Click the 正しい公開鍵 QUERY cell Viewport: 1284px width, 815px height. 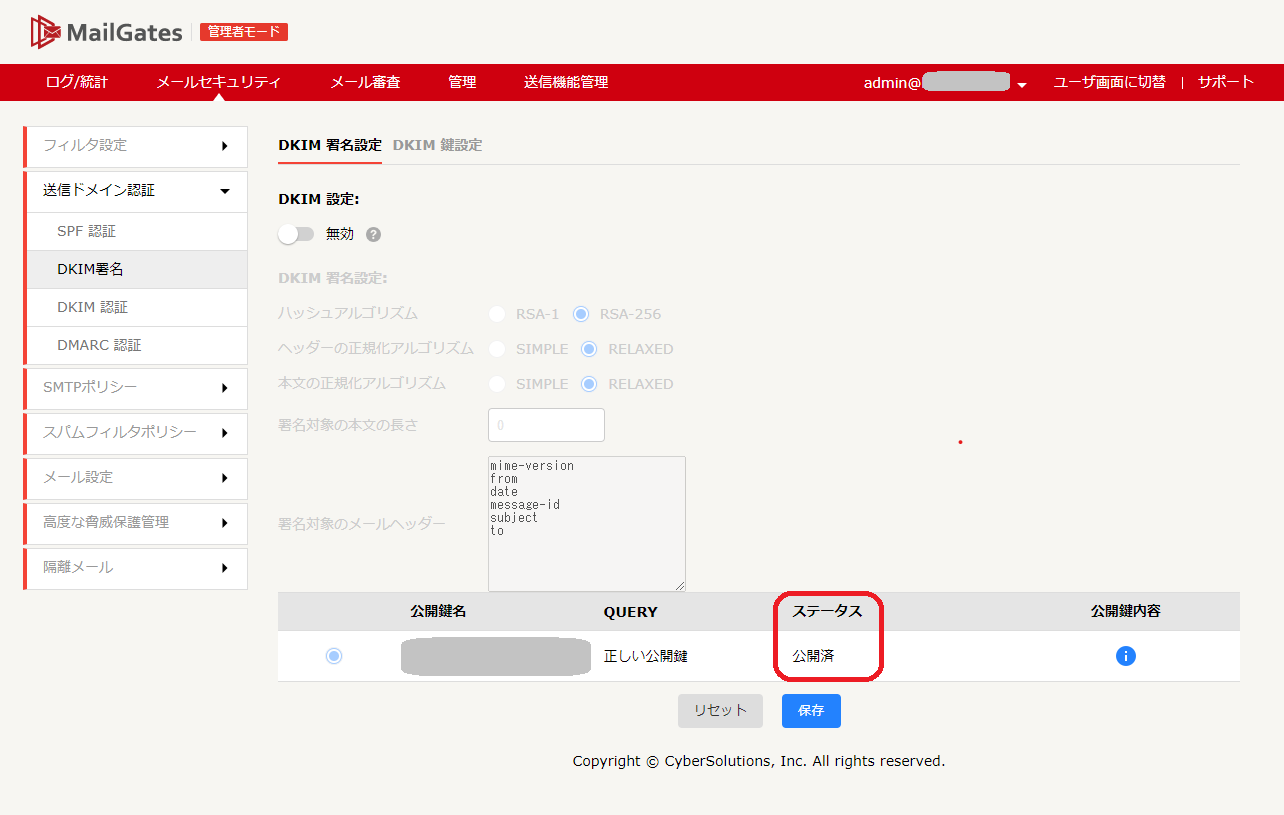646,656
